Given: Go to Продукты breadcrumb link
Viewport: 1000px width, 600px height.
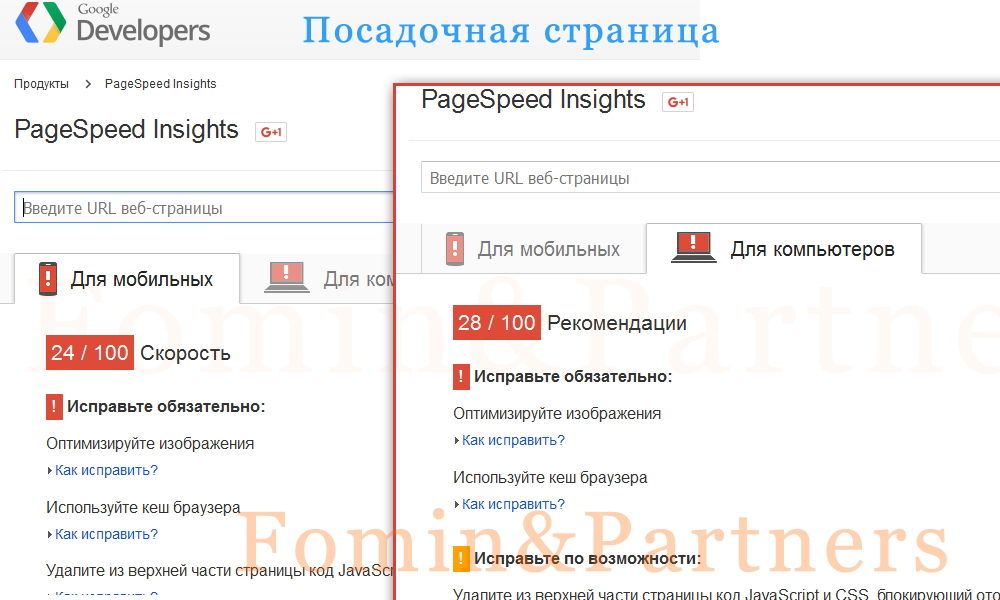Looking at the screenshot, I should (41, 84).
